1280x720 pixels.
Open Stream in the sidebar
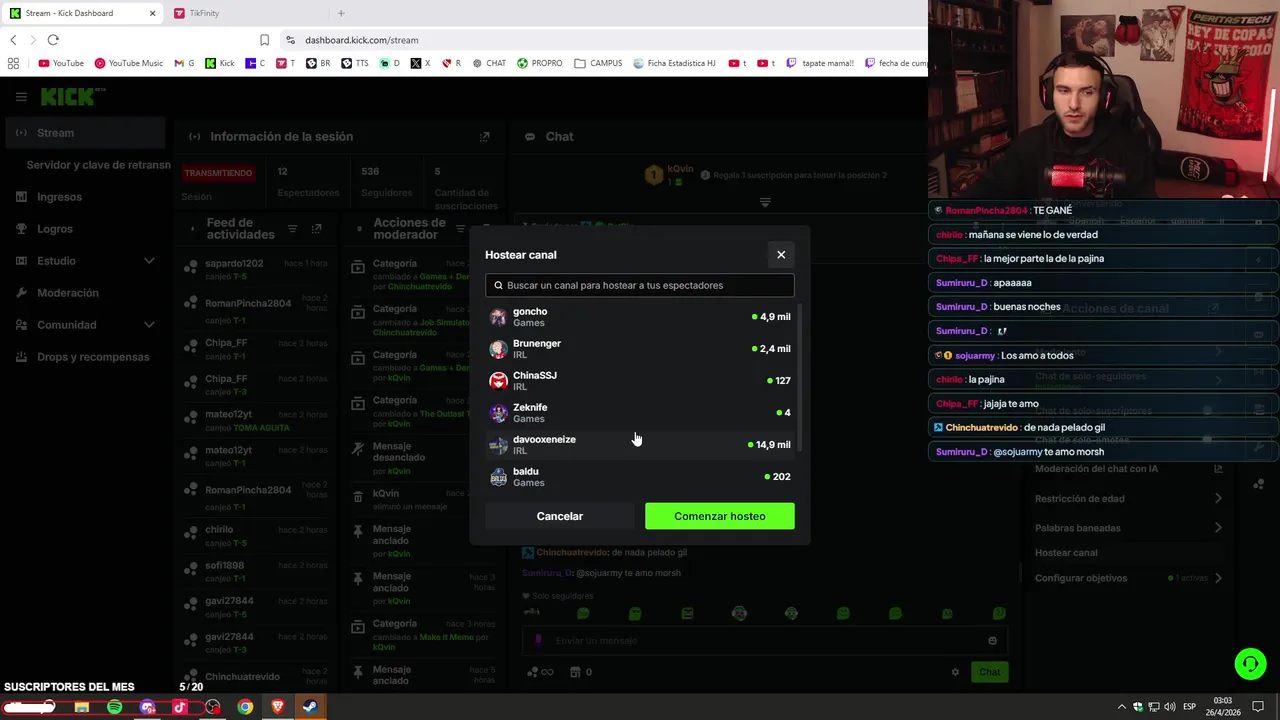85,133
